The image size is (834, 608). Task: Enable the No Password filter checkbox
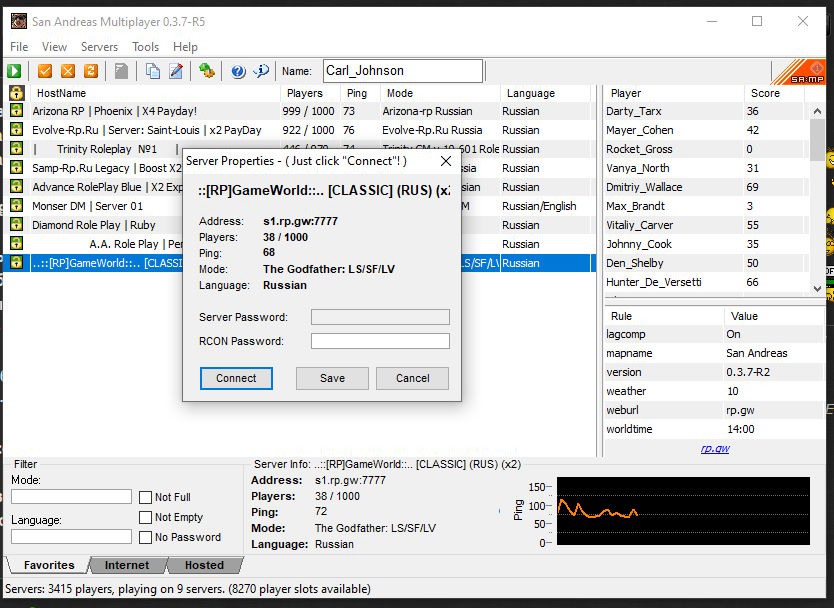[145, 537]
